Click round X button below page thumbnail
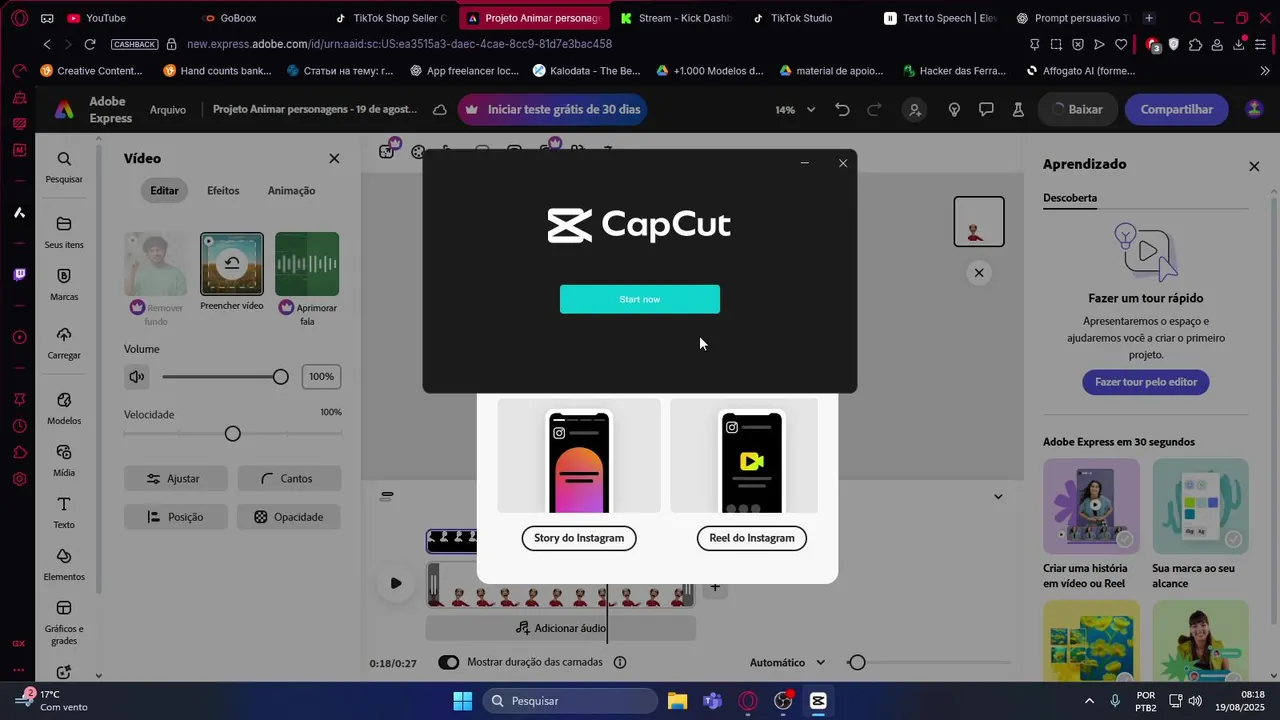The height and width of the screenshot is (720, 1280). [x=979, y=273]
